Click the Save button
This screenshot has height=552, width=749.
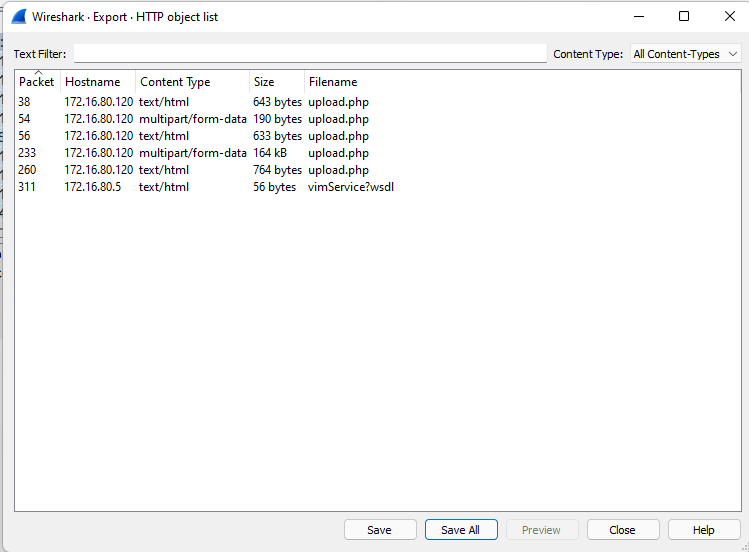coord(380,530)
